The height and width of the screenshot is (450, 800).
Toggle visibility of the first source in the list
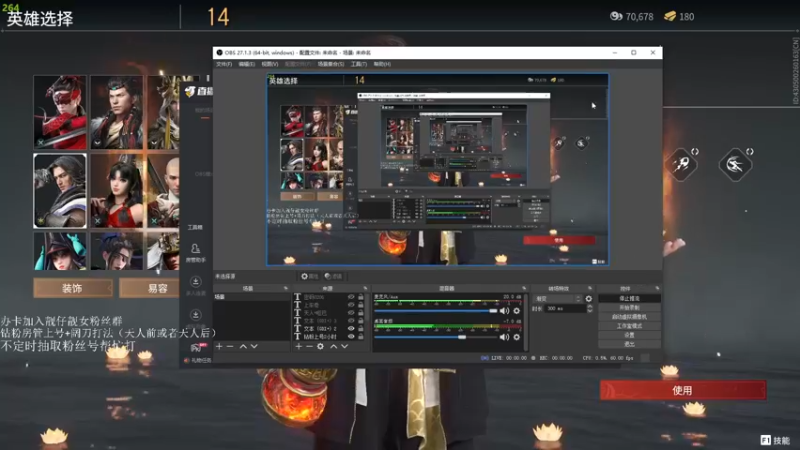[351, 296]
